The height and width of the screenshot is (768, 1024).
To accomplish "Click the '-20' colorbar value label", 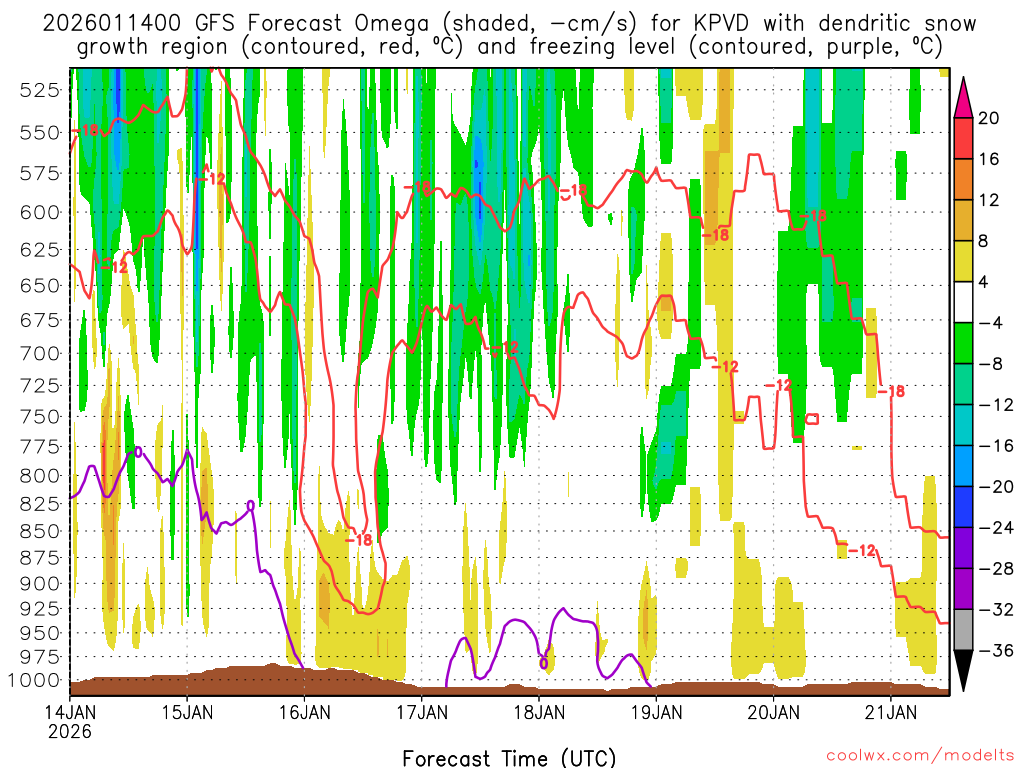I will (997, 487).
